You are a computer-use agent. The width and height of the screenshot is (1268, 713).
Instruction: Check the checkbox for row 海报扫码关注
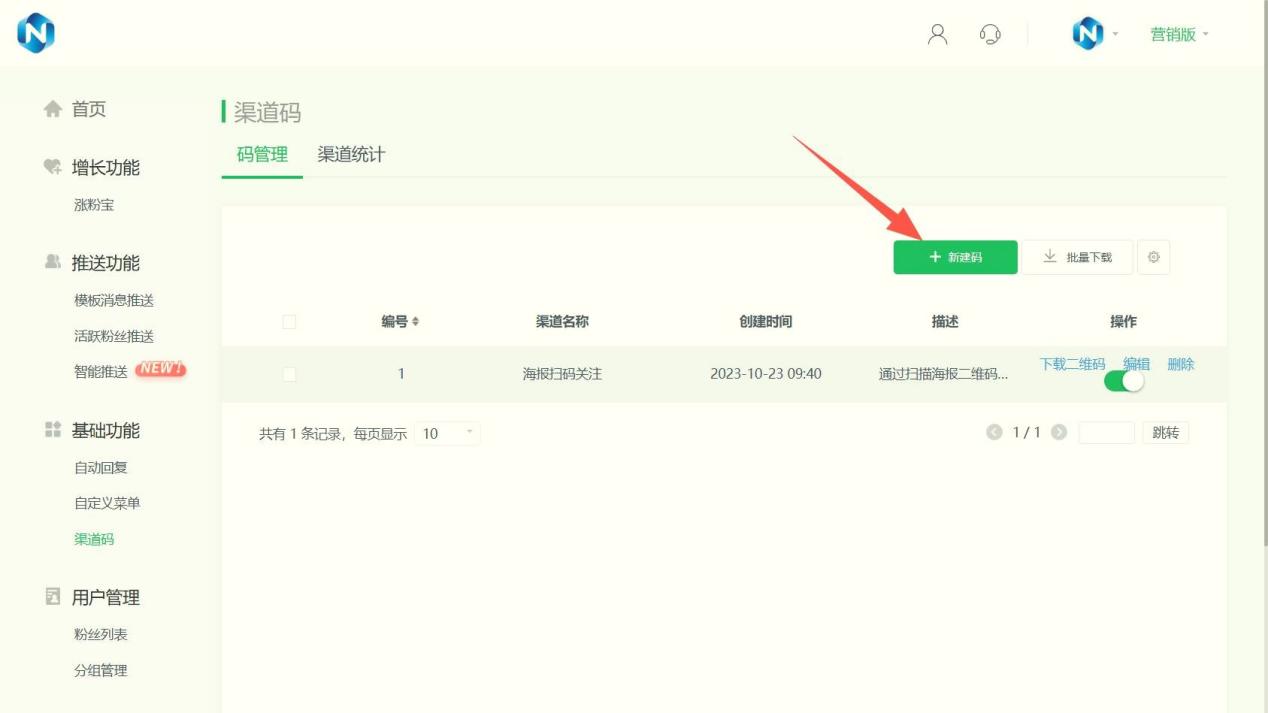coord(289,374)
